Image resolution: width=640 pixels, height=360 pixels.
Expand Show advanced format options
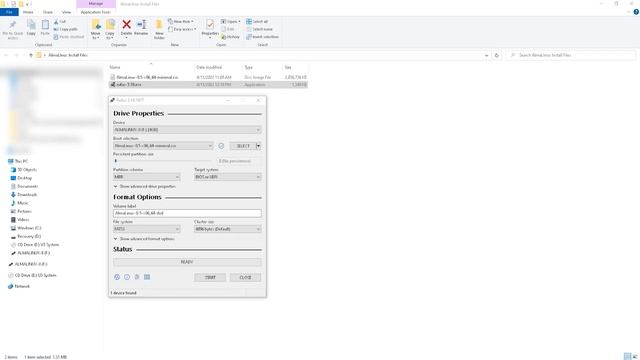(144, 239)
